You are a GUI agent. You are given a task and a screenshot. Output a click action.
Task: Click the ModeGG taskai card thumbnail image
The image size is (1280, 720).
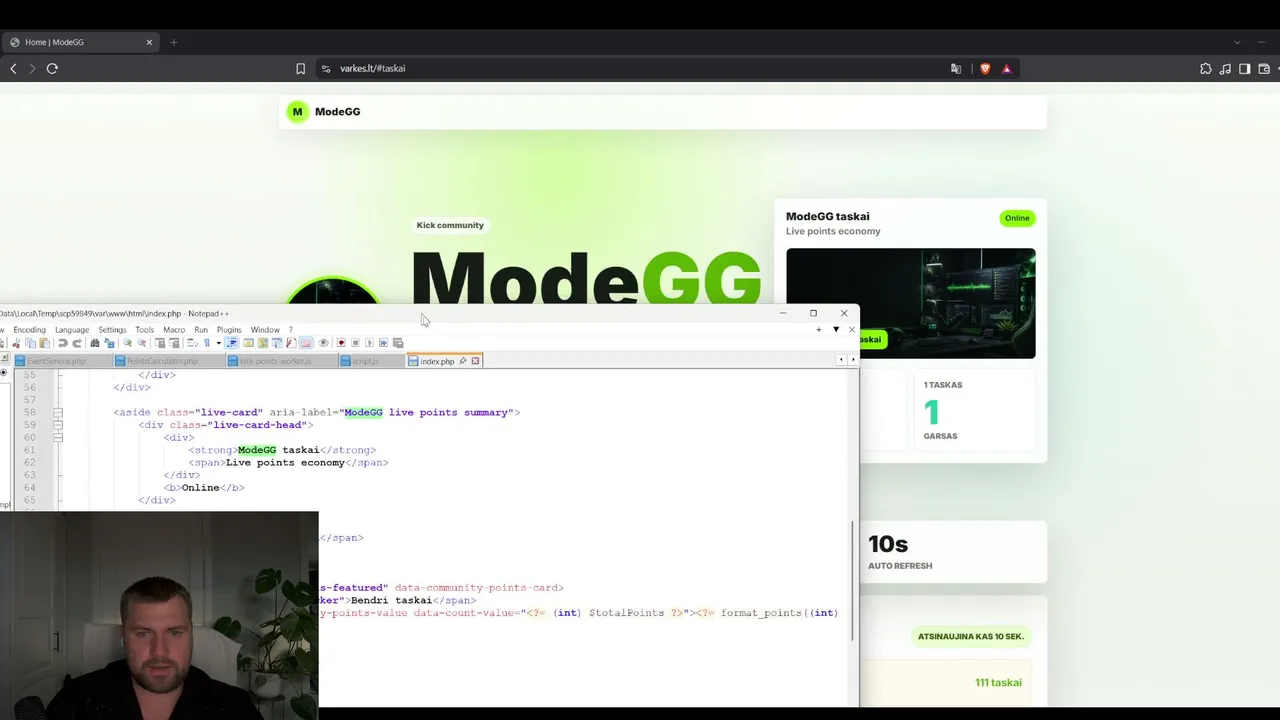(x=911, y=303)
